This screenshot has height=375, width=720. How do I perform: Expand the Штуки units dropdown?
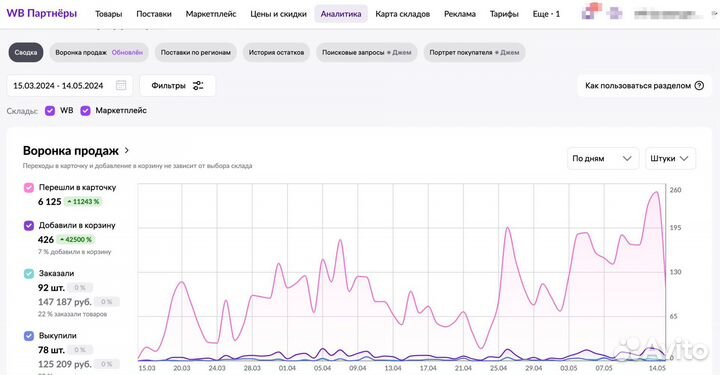(x=670, y=158)
